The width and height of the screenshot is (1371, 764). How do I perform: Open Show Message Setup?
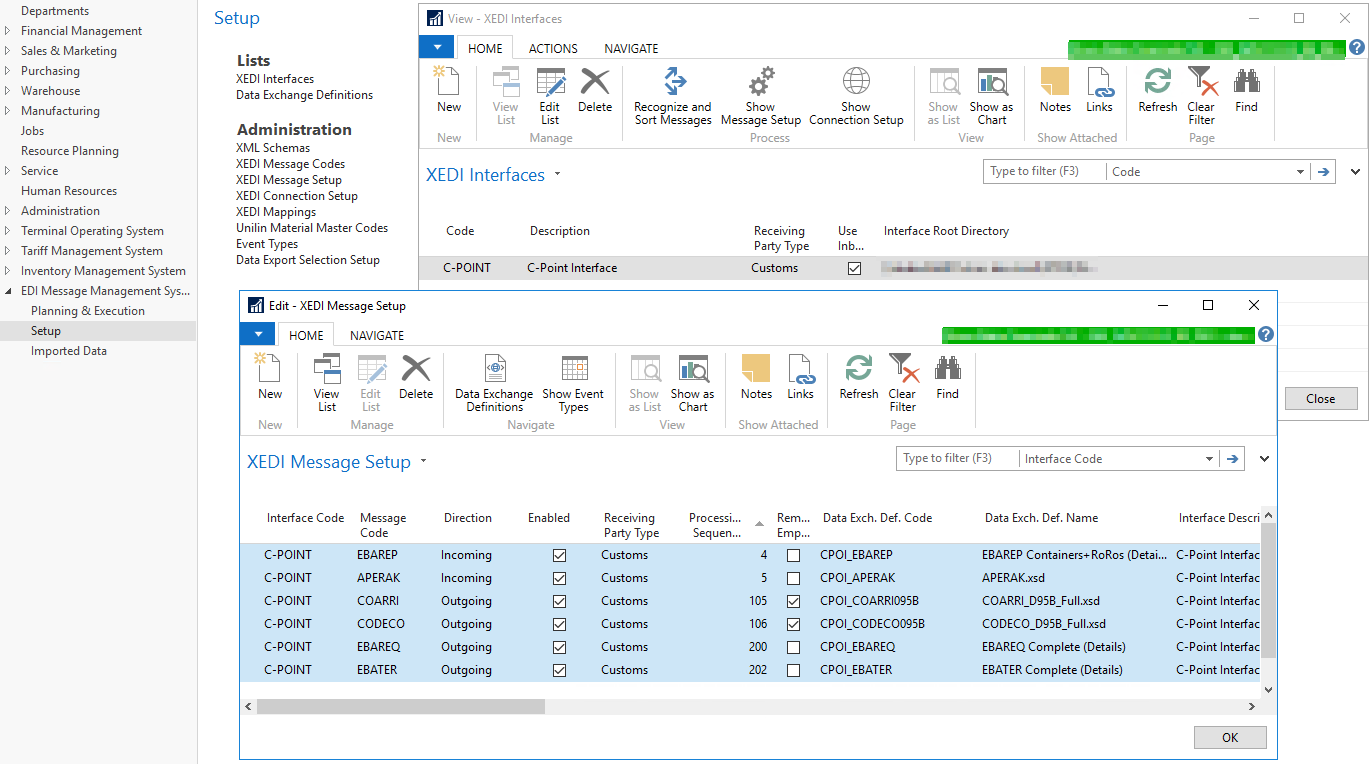(x=760, y=96)
